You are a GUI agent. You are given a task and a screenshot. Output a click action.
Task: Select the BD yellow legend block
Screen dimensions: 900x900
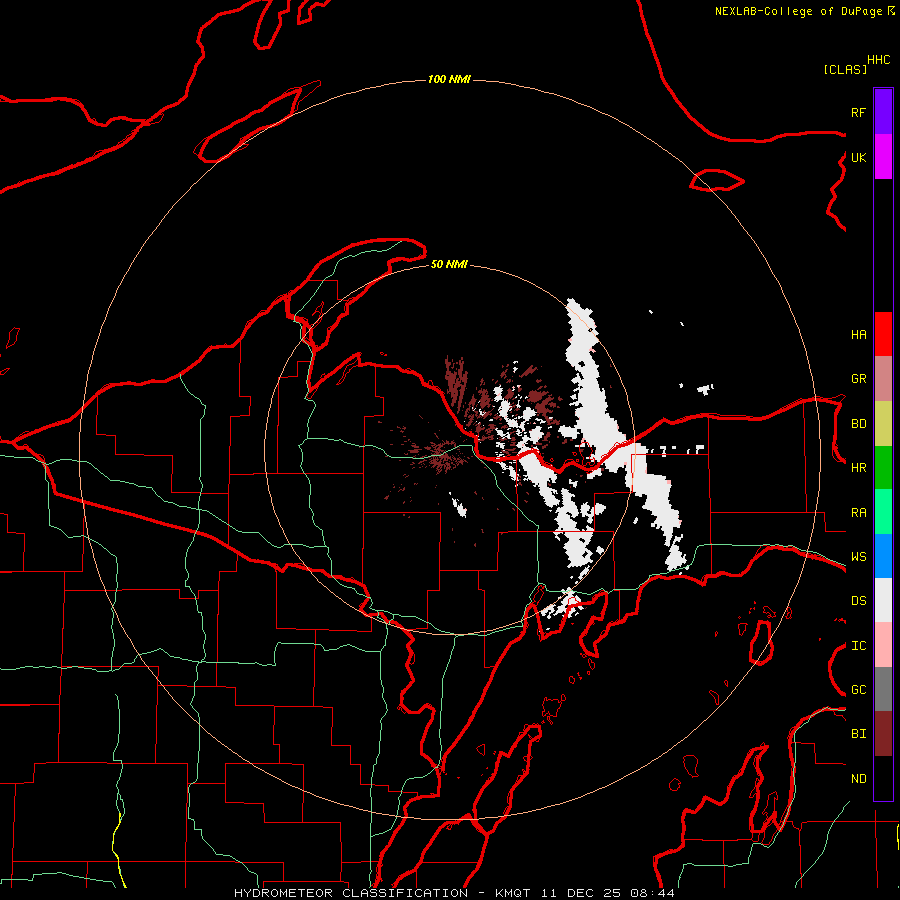tap(883, 423)
